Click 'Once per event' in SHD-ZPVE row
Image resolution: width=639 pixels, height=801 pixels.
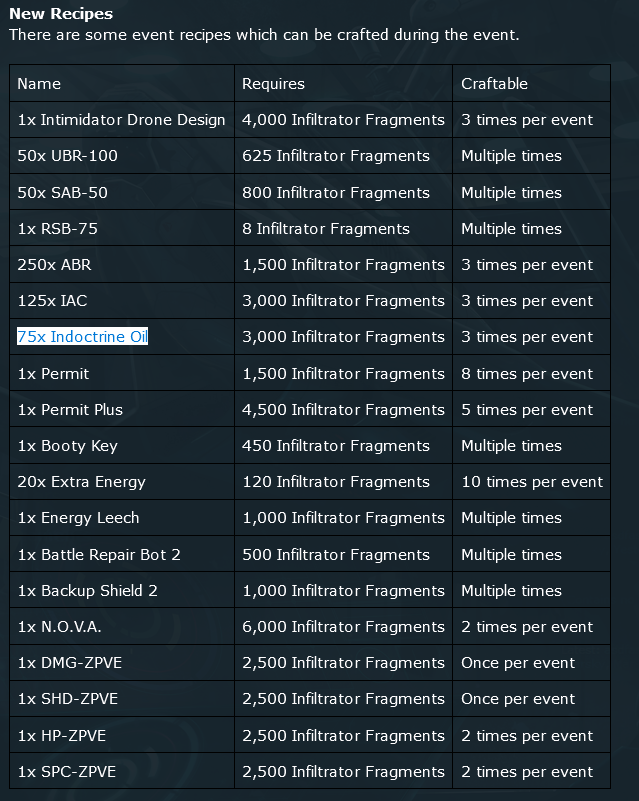click(x=531, y=698)
